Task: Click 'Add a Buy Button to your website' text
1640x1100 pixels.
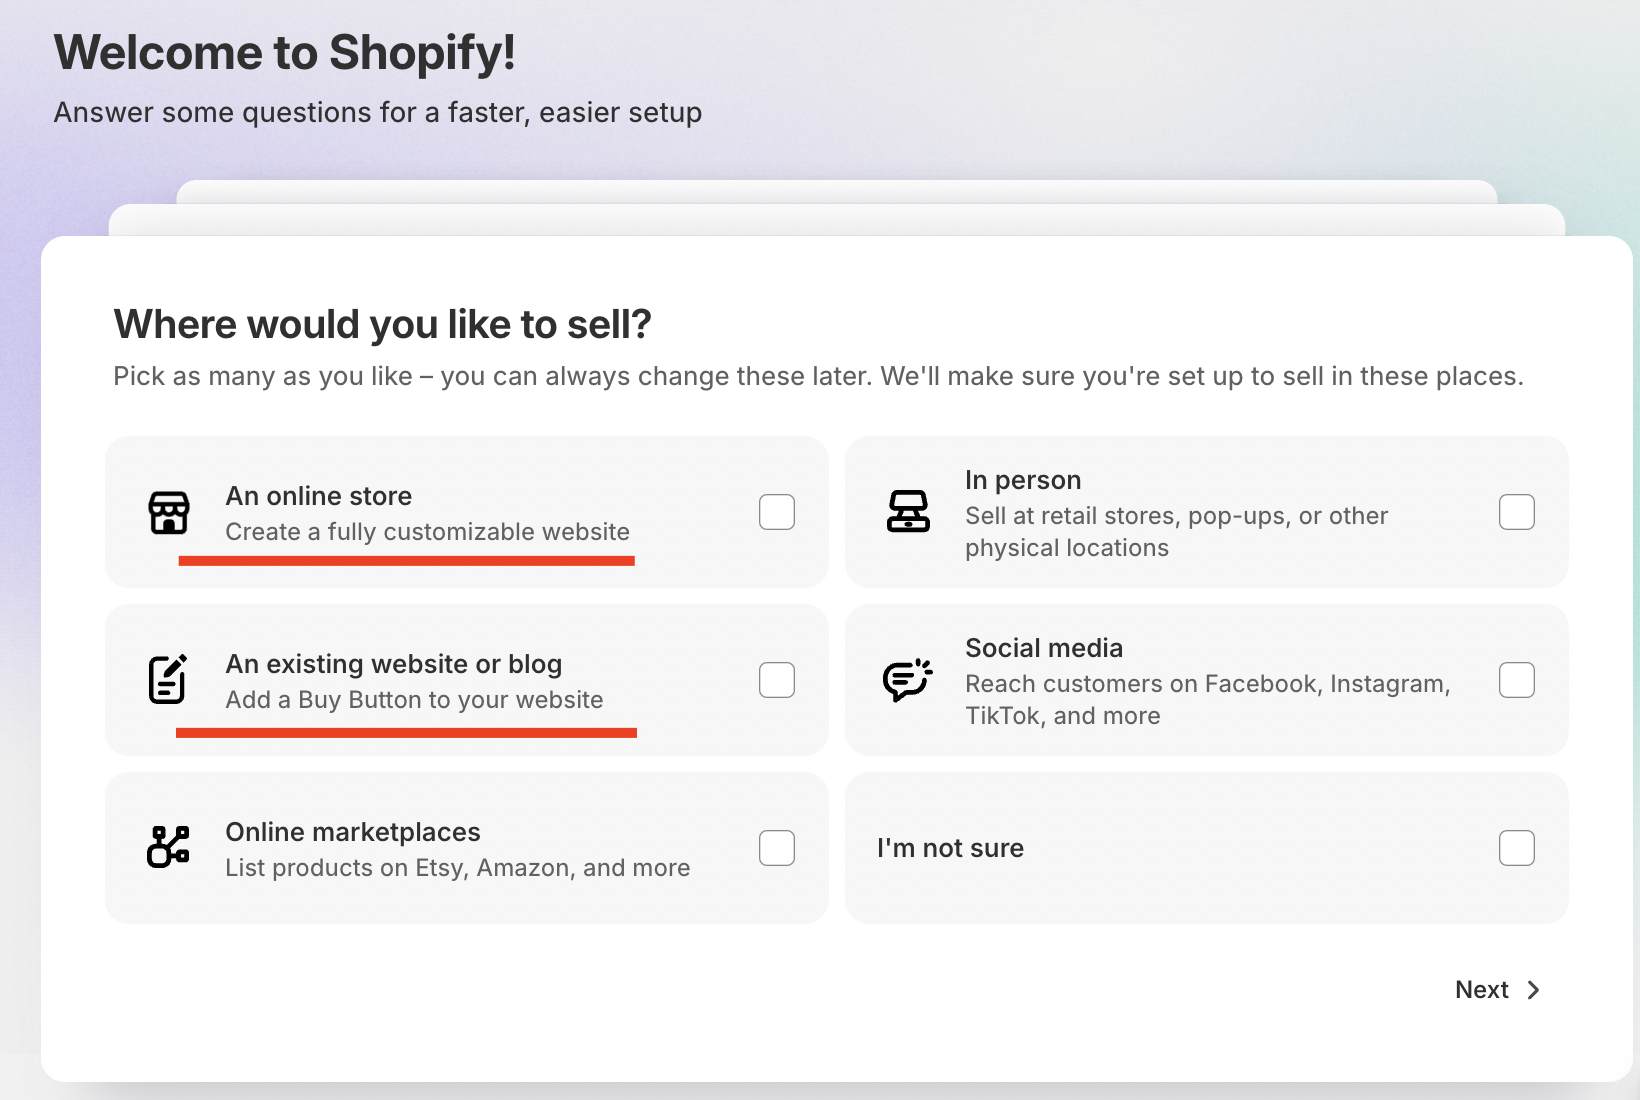Action: tap(415, 700)
